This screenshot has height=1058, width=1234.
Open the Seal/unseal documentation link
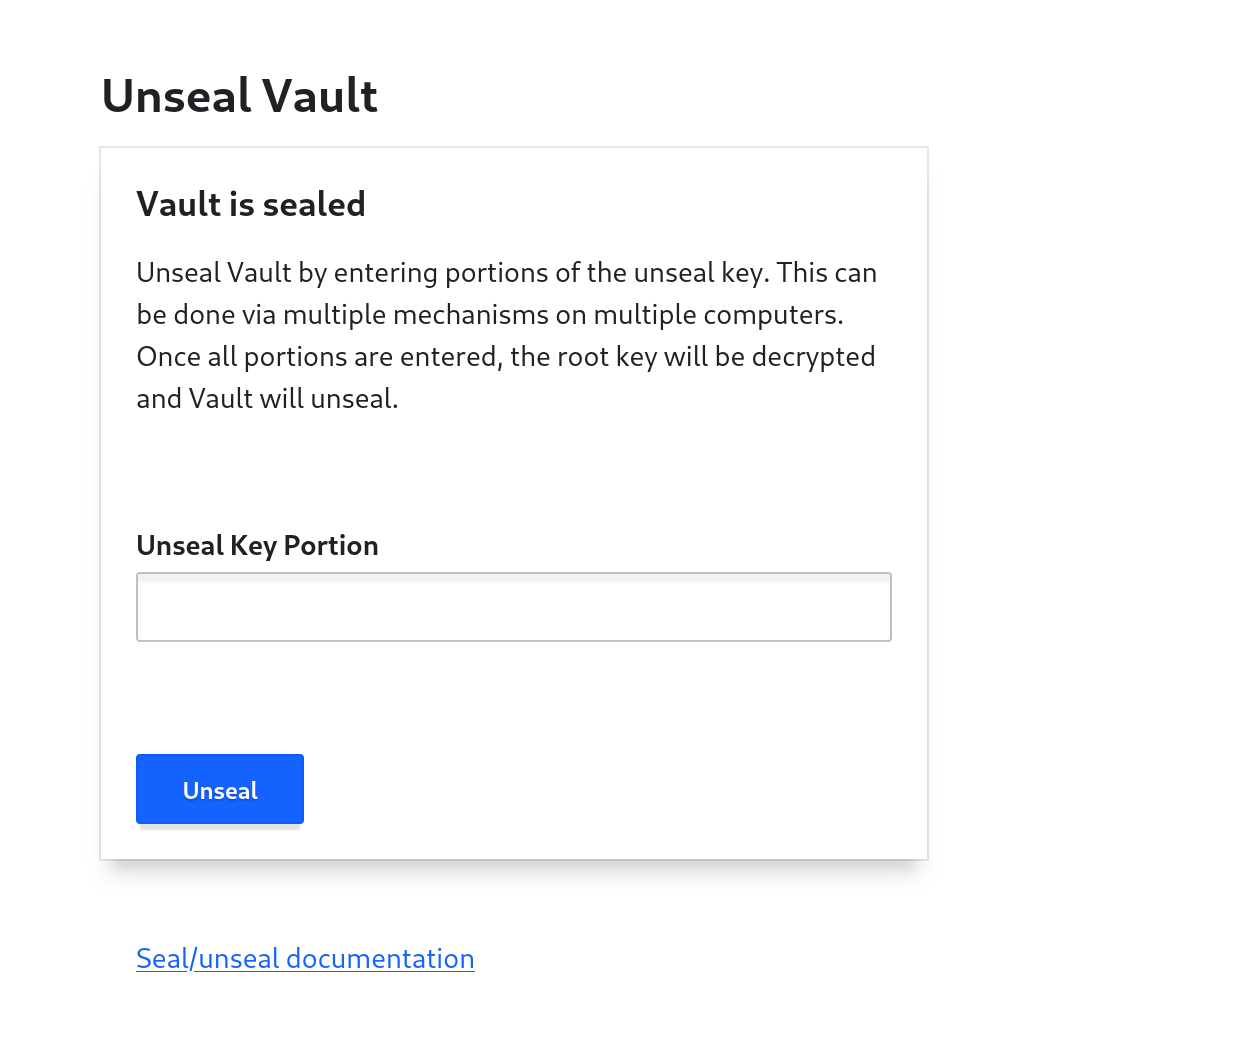point(305,958)
